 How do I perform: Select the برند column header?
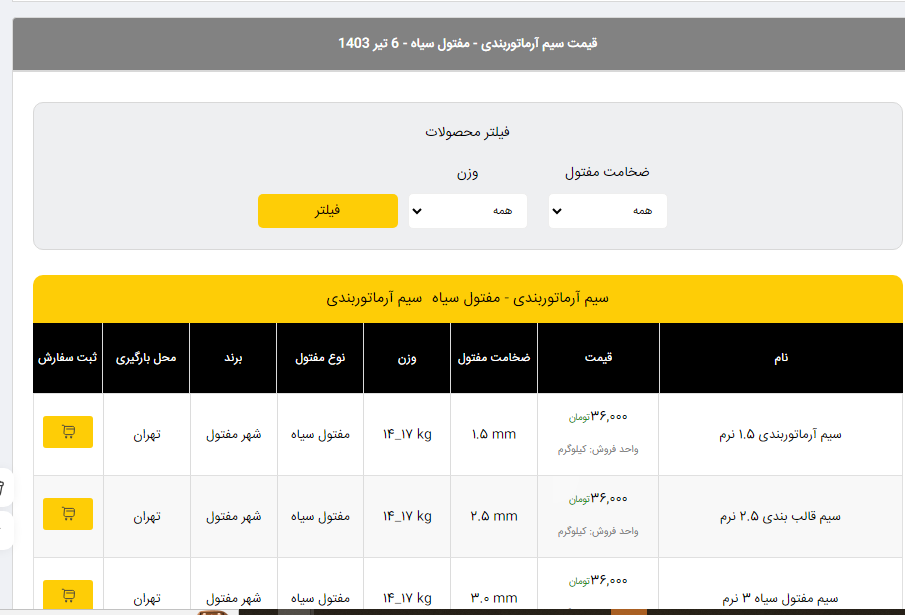tap(233, 357)
